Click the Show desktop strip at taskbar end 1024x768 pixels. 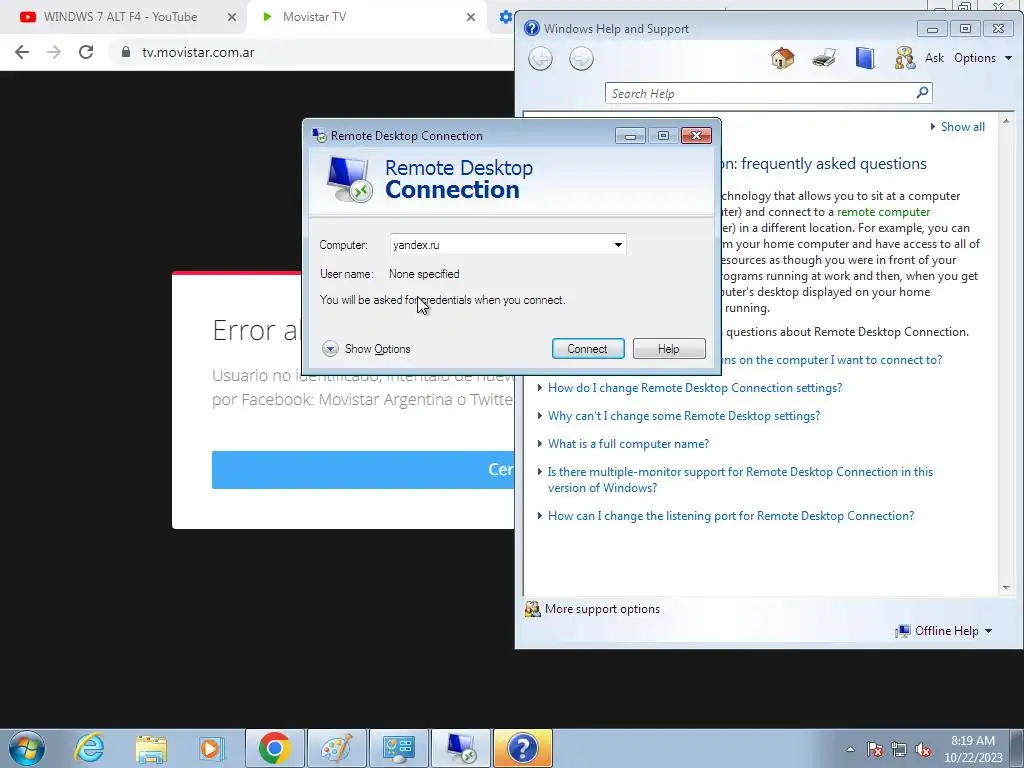(1016, 748)
